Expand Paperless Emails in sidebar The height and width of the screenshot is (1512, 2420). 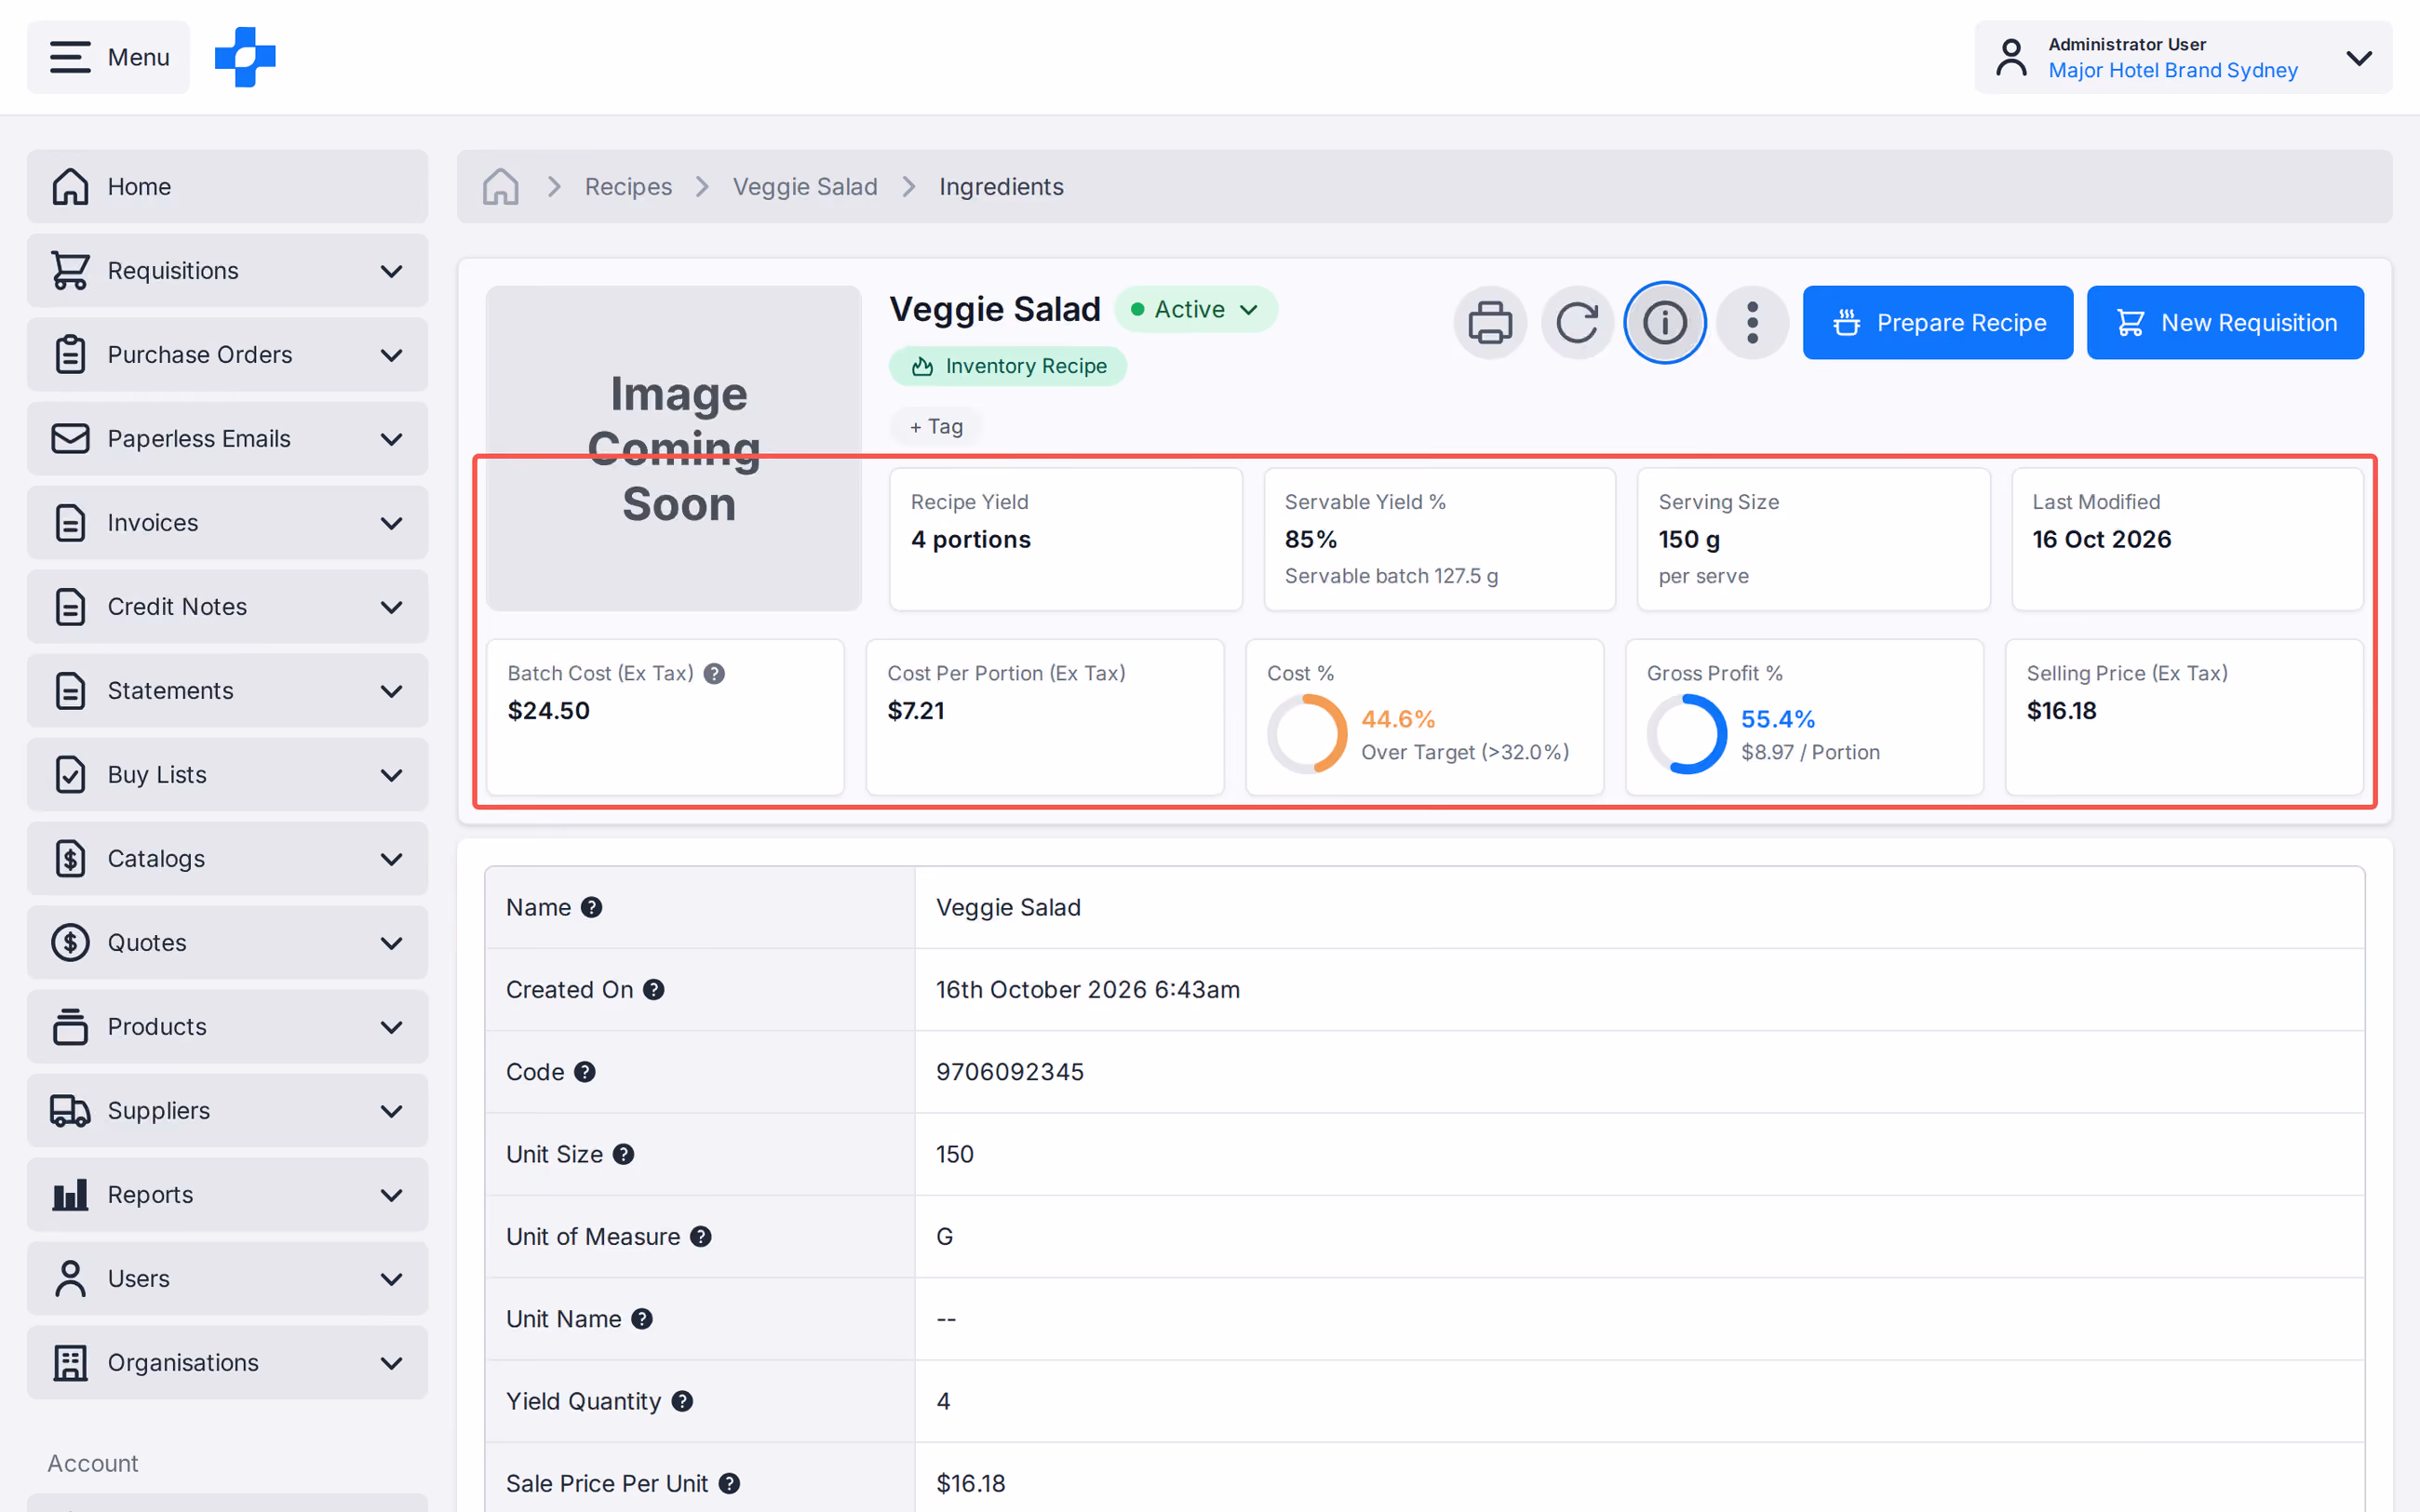tap(227, 438)
